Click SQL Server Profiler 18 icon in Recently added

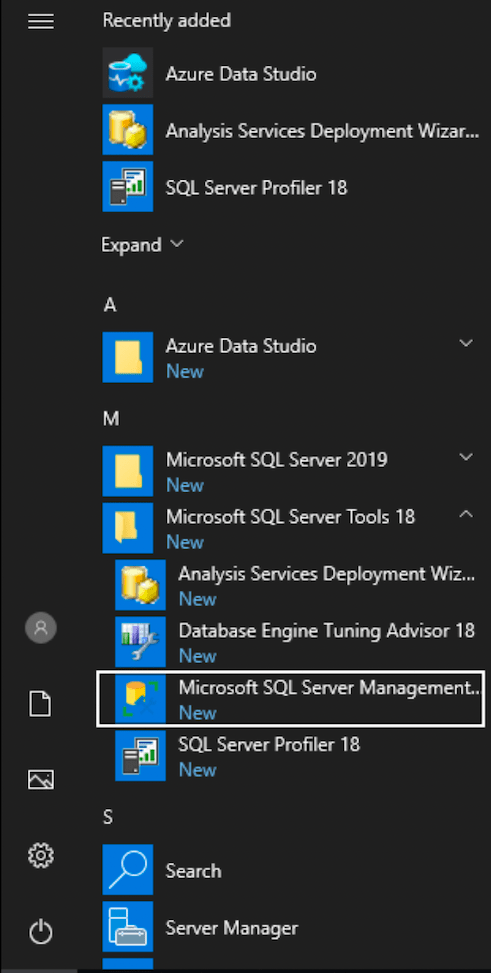(x=128, y=187)
